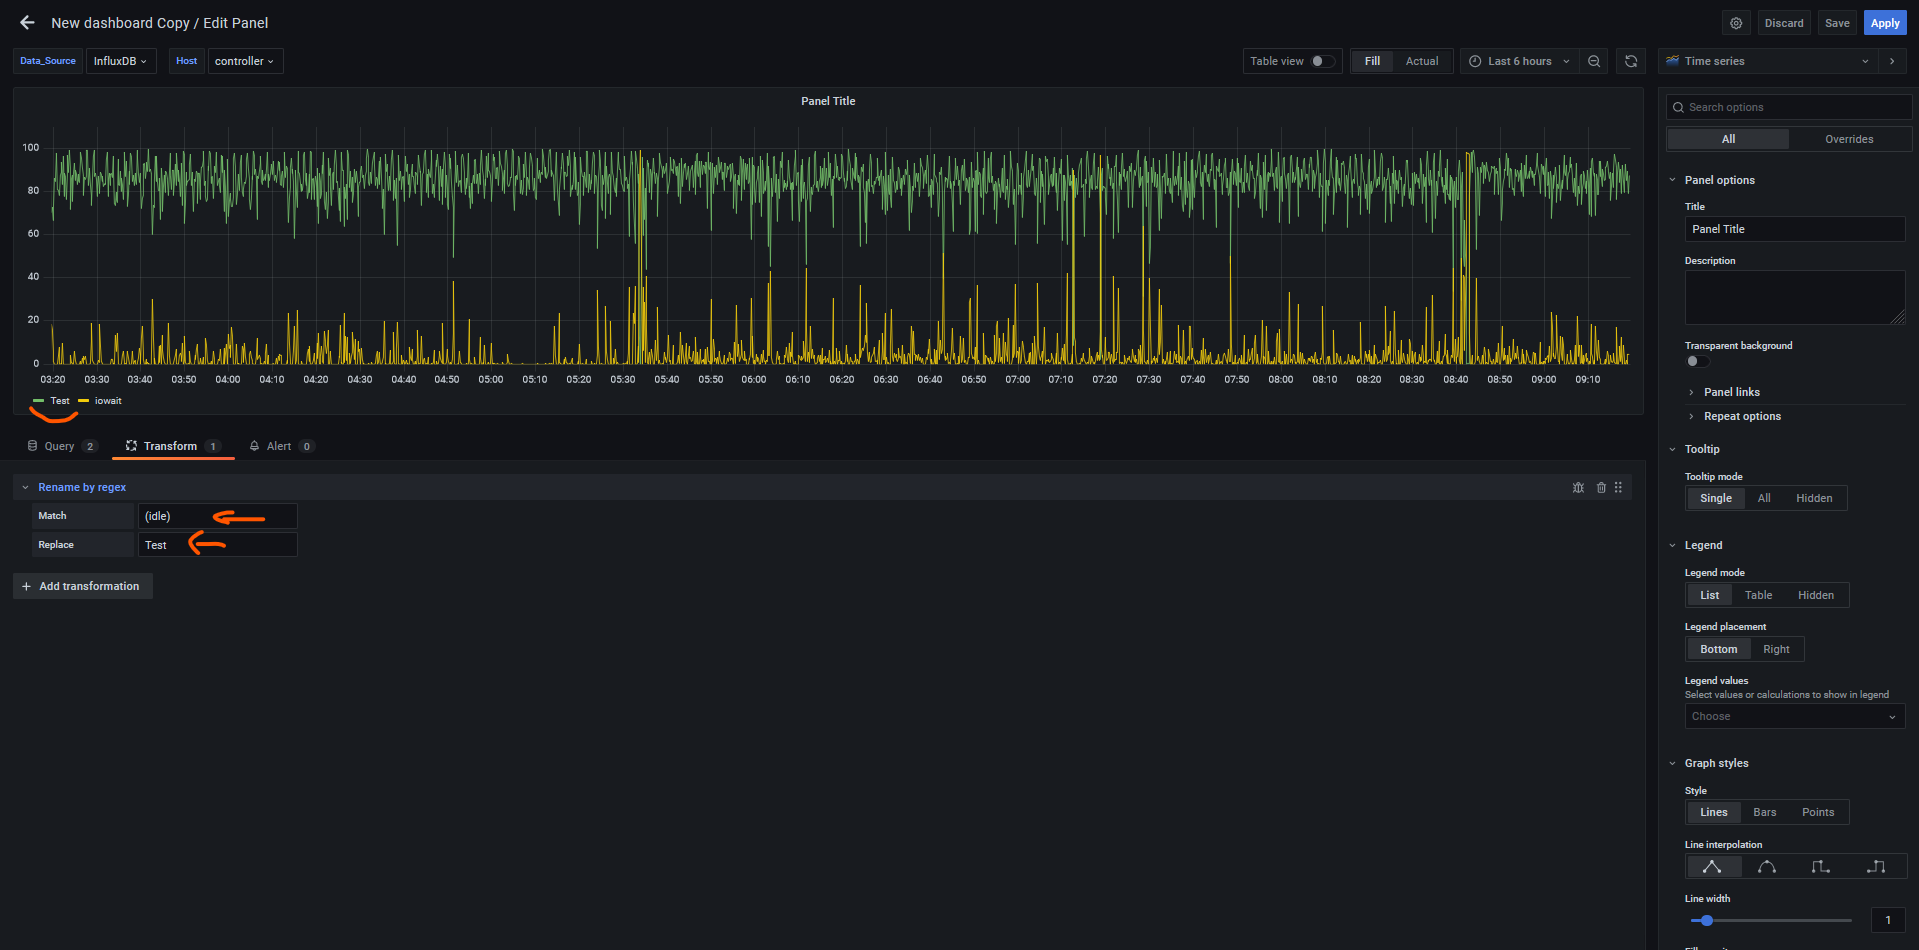Click the Apply button
This screenshot has width=1919, height=950.
1885,23
